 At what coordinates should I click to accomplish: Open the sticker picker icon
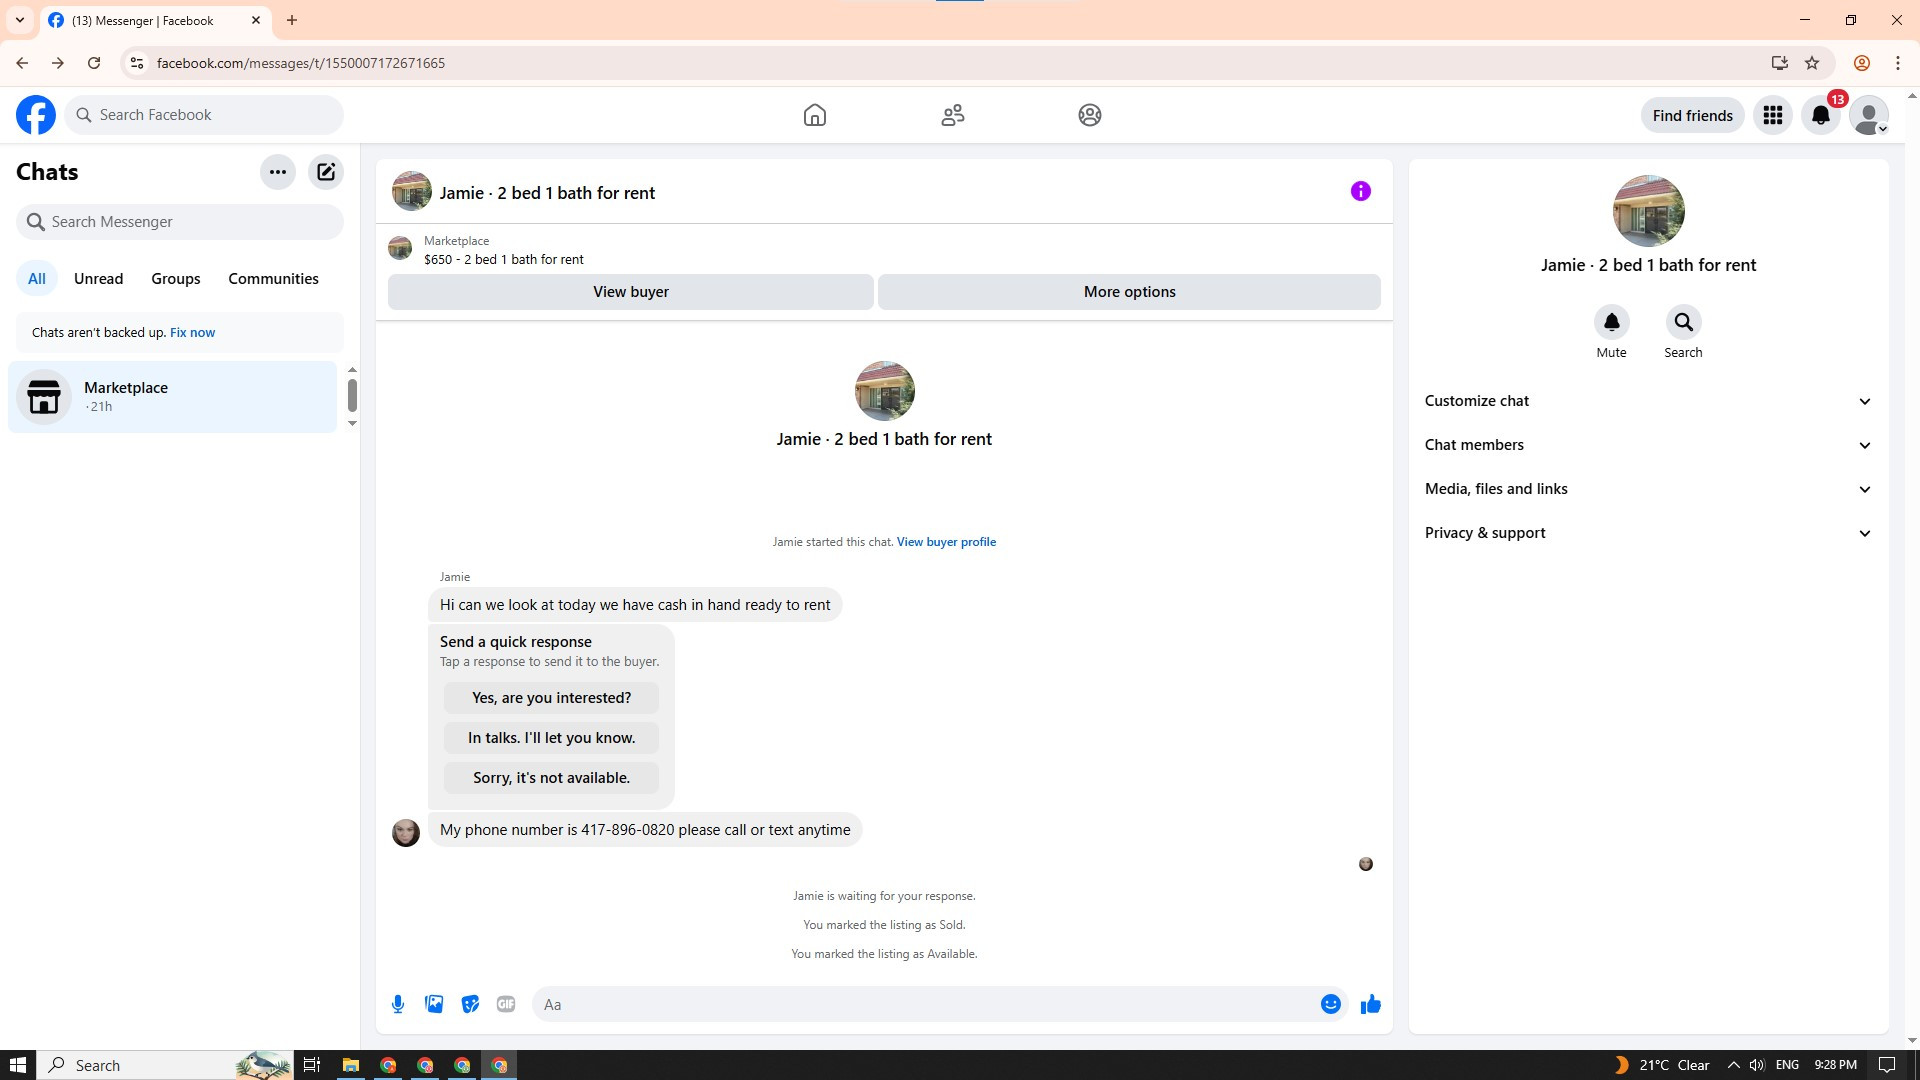(x=470, y=1004)
